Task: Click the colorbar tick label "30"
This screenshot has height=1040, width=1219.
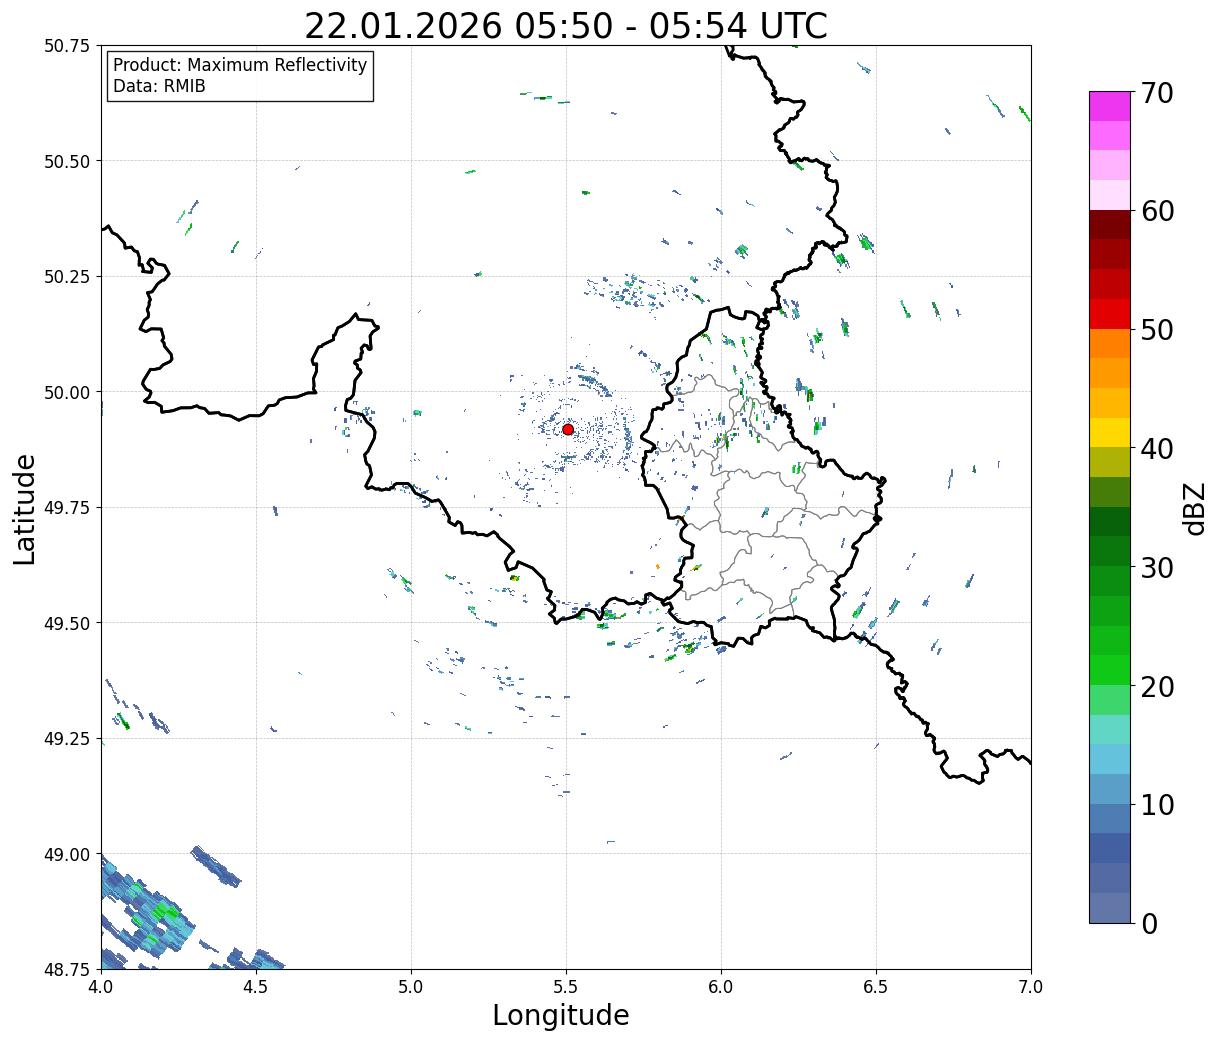Action: click(x=1157, y=567)
